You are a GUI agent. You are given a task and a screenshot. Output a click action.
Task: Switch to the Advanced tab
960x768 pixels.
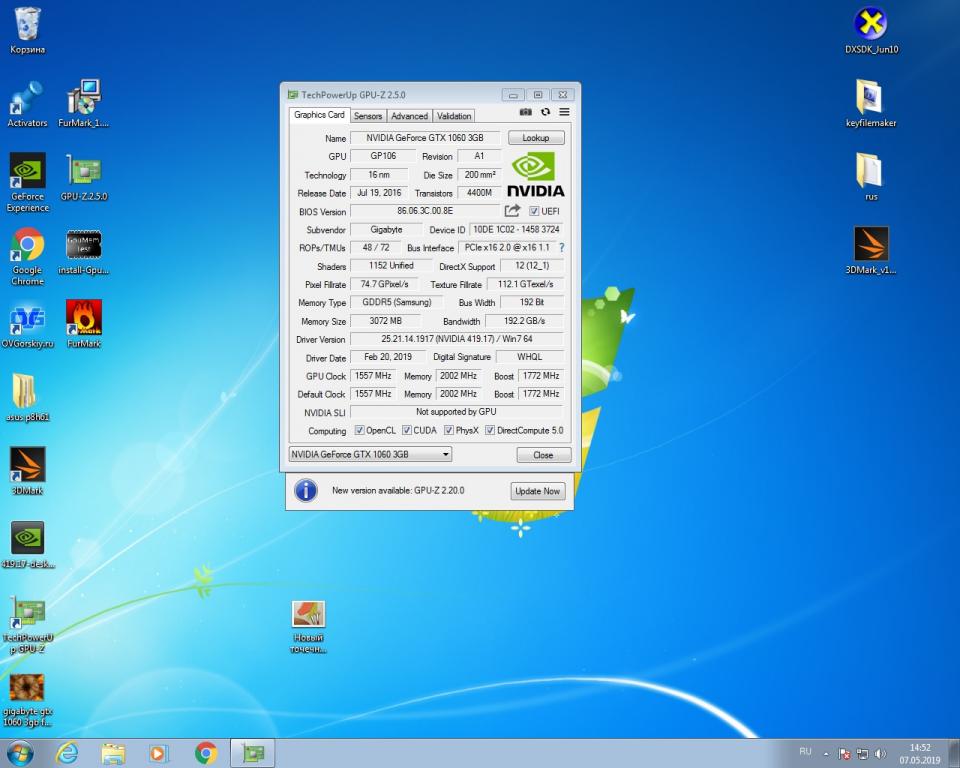(409, 116)
